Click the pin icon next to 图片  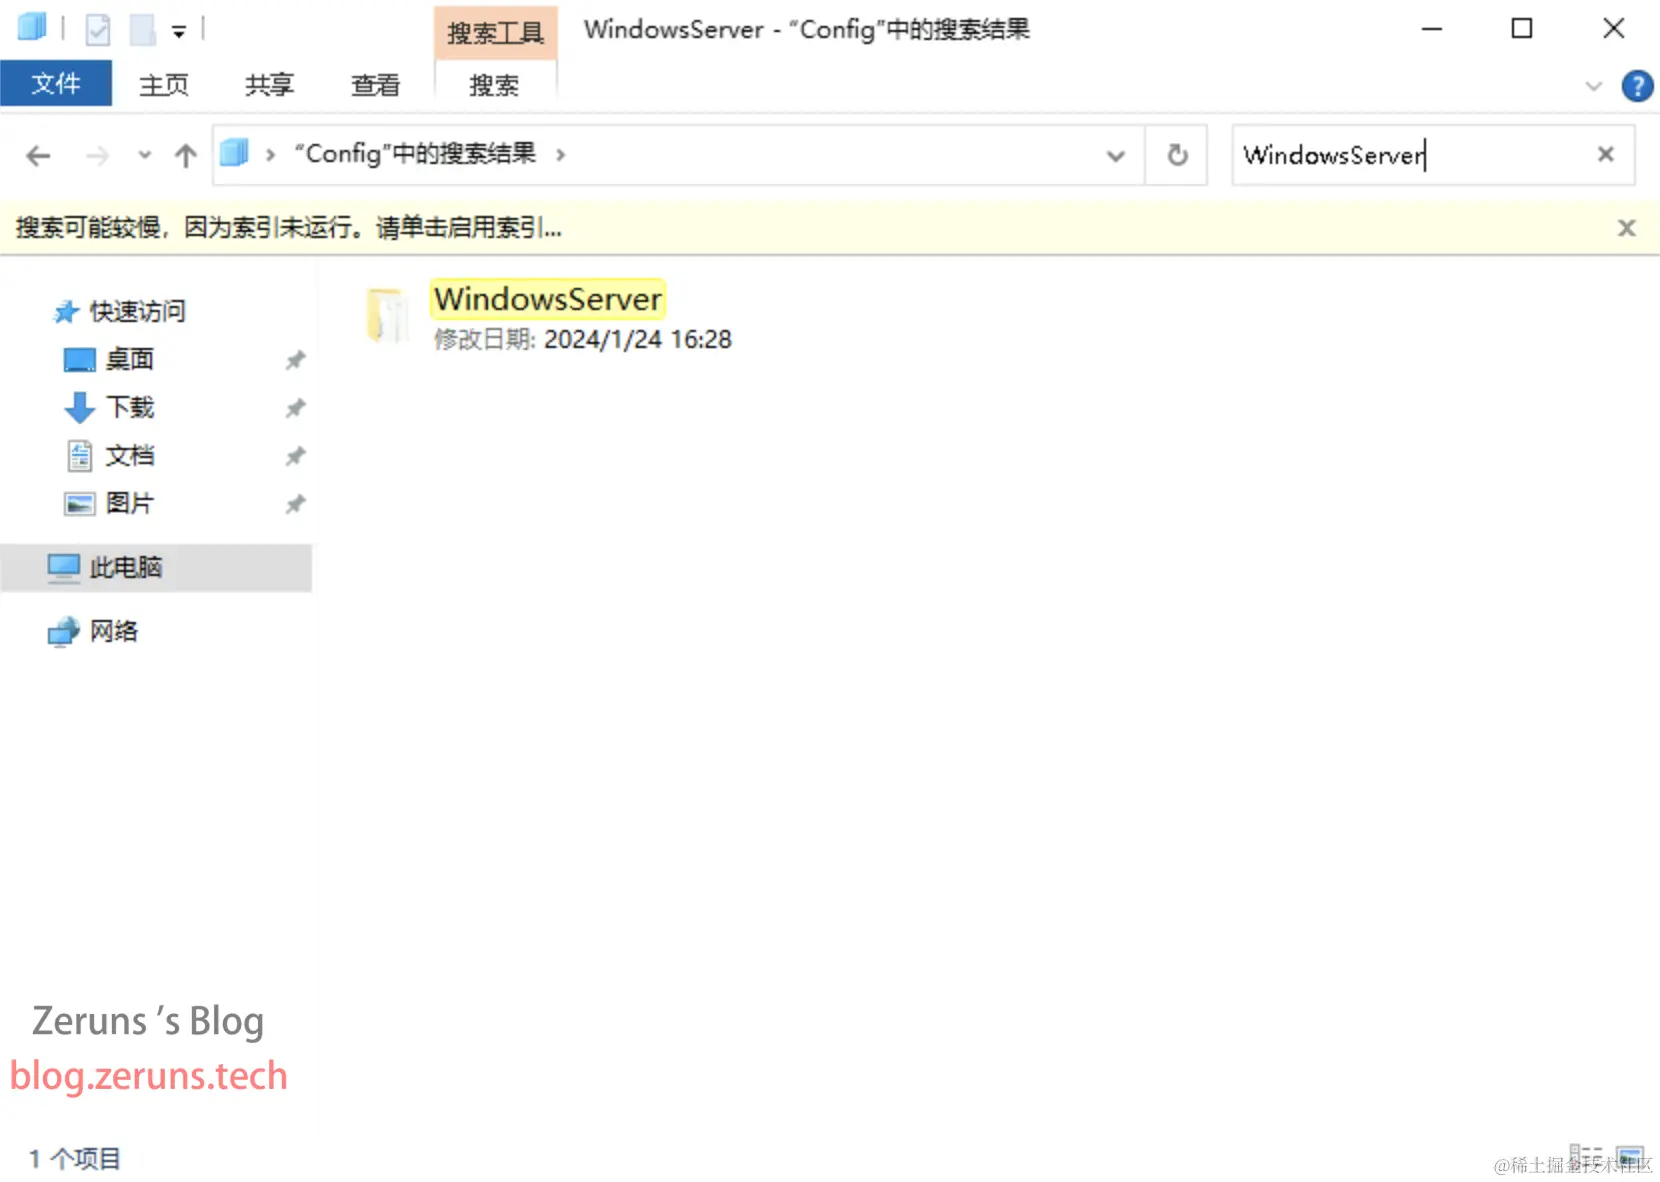(x=295, y=504)
